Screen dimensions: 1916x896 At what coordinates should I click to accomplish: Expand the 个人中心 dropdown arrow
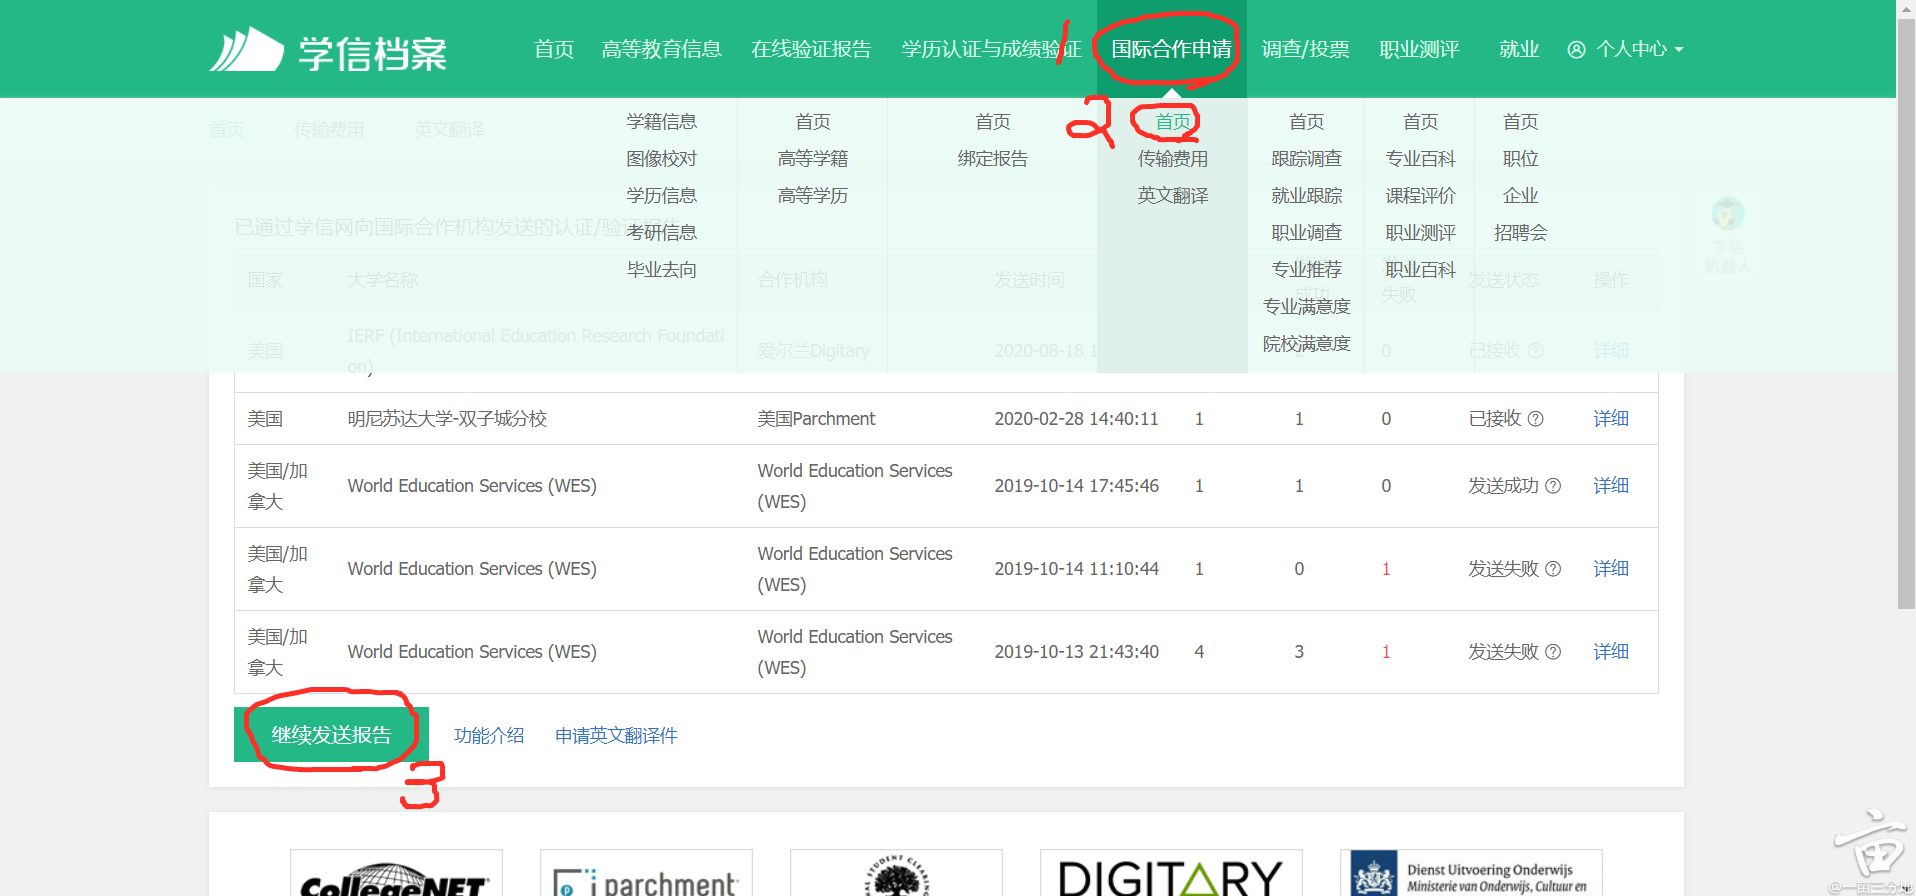pyautogui.click(x=1679, y=50)
